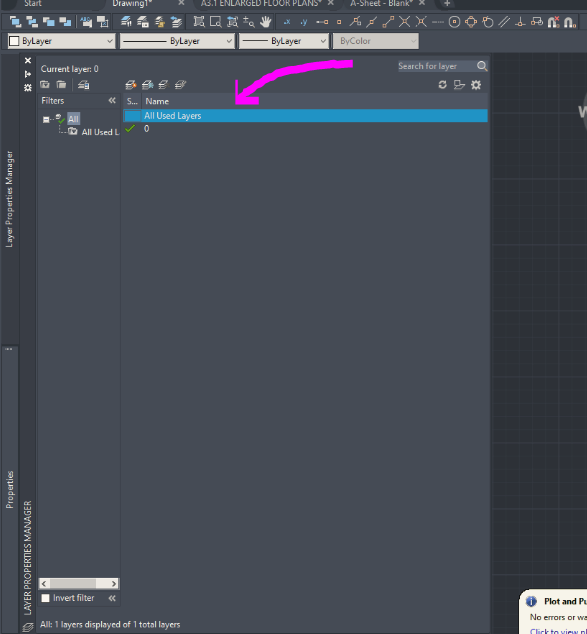Close the Drawing1 tab
The image size is (587, 634).
[x=182, y=3]
